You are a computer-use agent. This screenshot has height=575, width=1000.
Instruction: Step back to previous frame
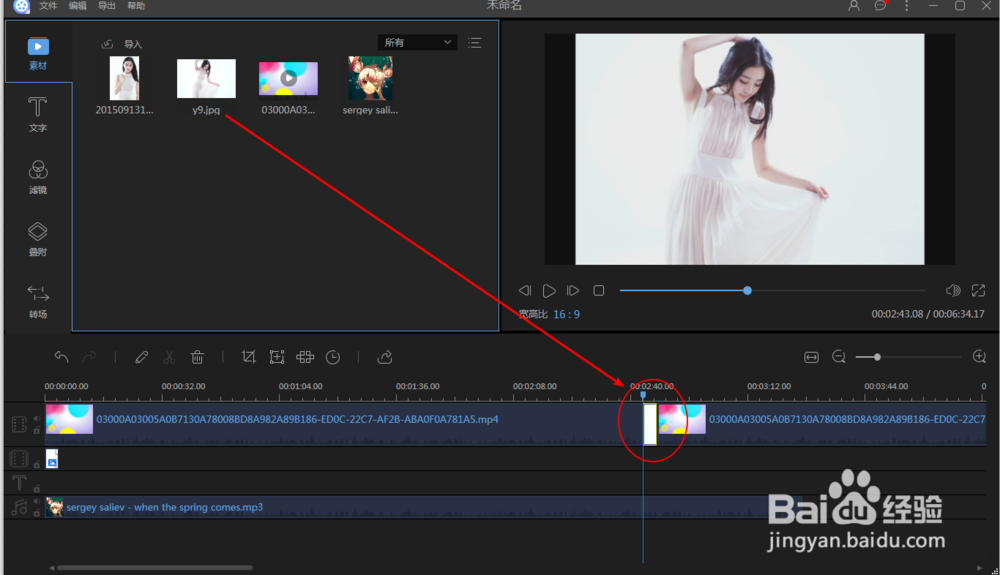tap(525, 291)
